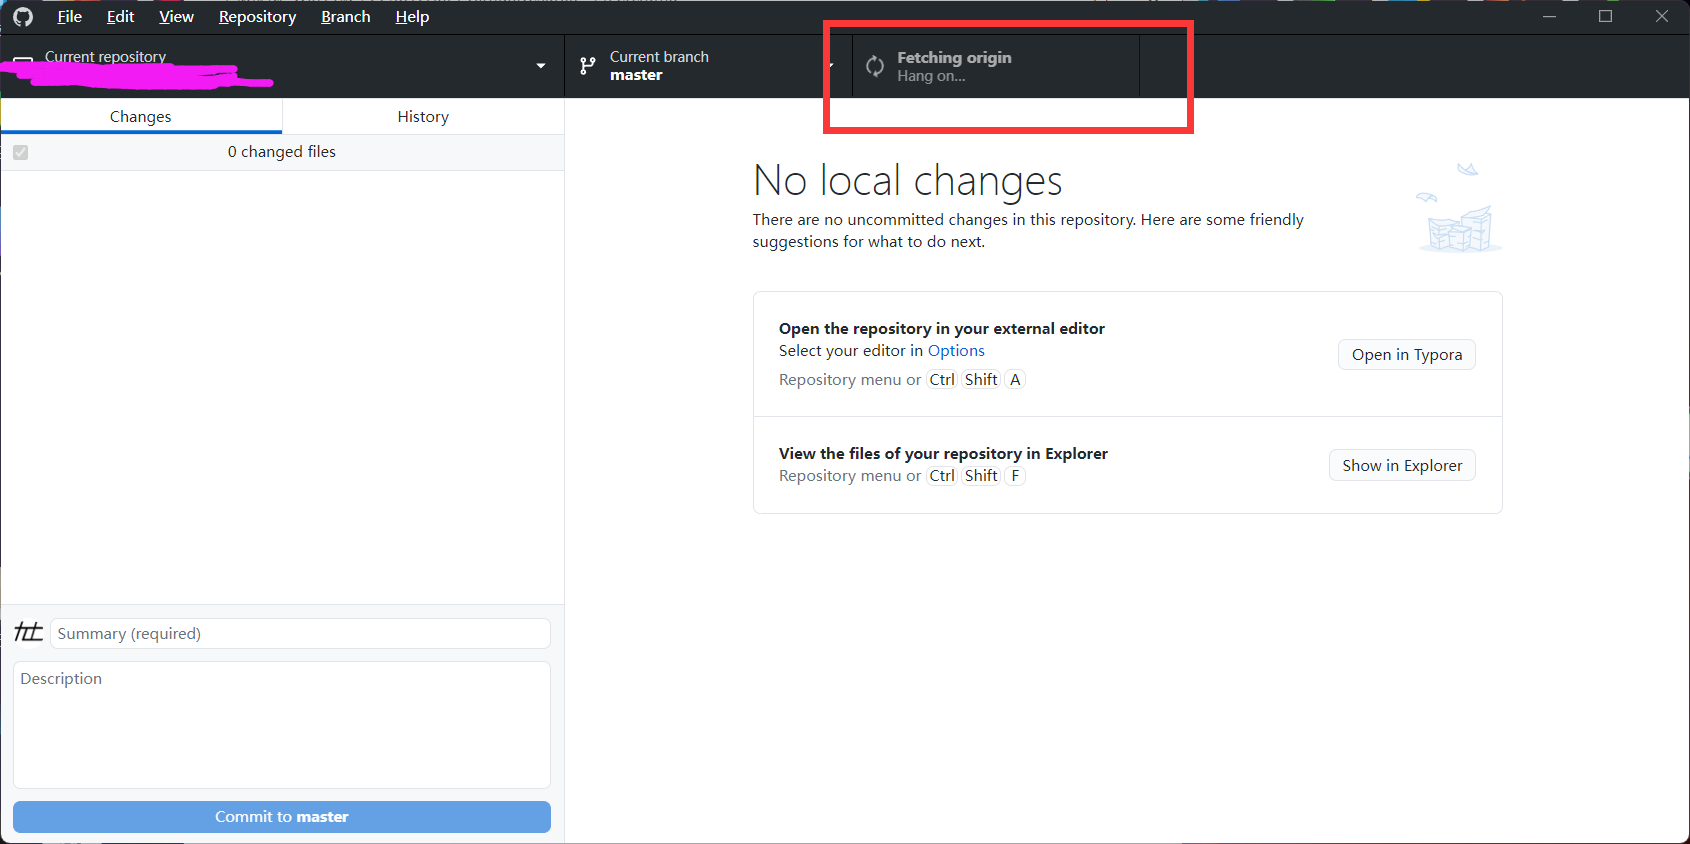Click 'View the files of your repository in Explorer' text
This screenshot has width=1690, height=844.
(943, 453)
